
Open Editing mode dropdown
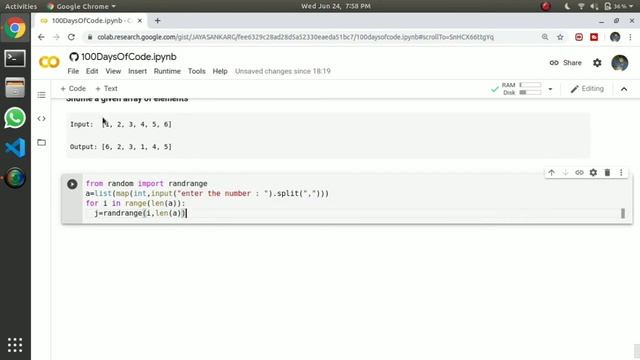pos(587,89)
